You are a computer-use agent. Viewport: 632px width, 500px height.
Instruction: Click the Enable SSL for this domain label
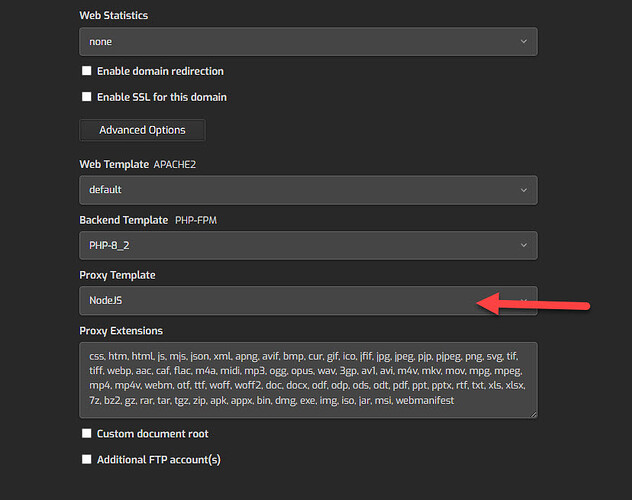pos(162,97)
